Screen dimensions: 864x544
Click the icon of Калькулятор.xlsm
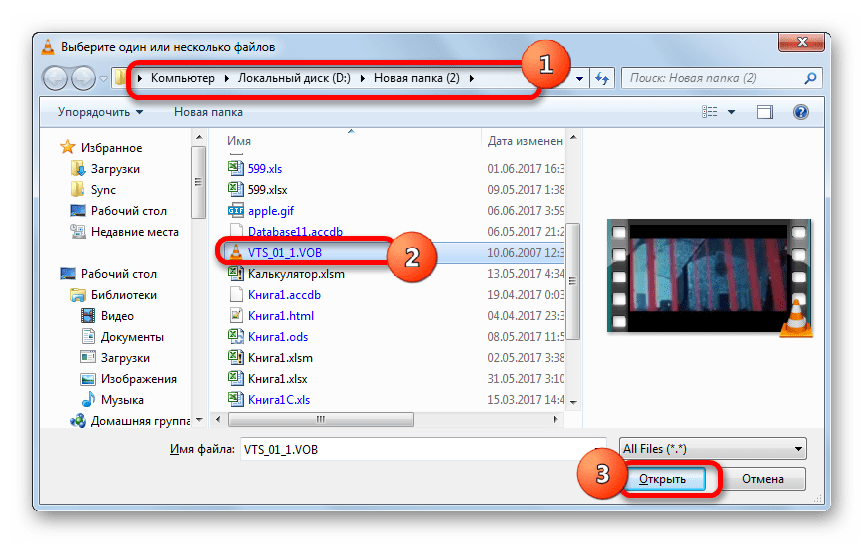(236, 273)
